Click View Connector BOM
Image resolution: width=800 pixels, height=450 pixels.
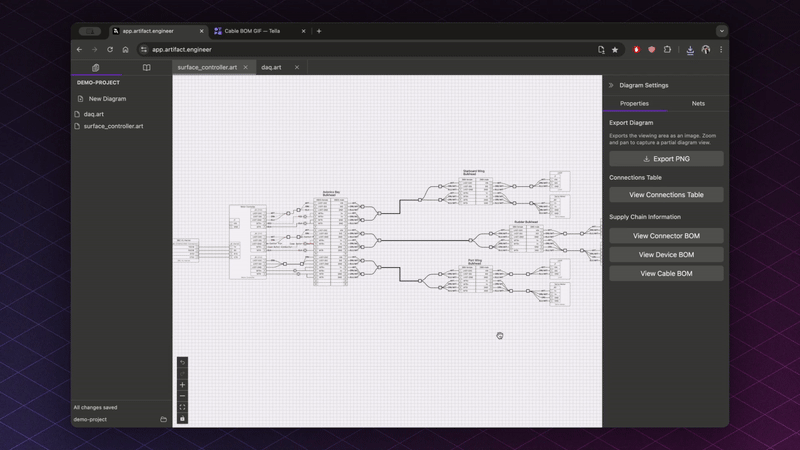click(x=666, y=236)
